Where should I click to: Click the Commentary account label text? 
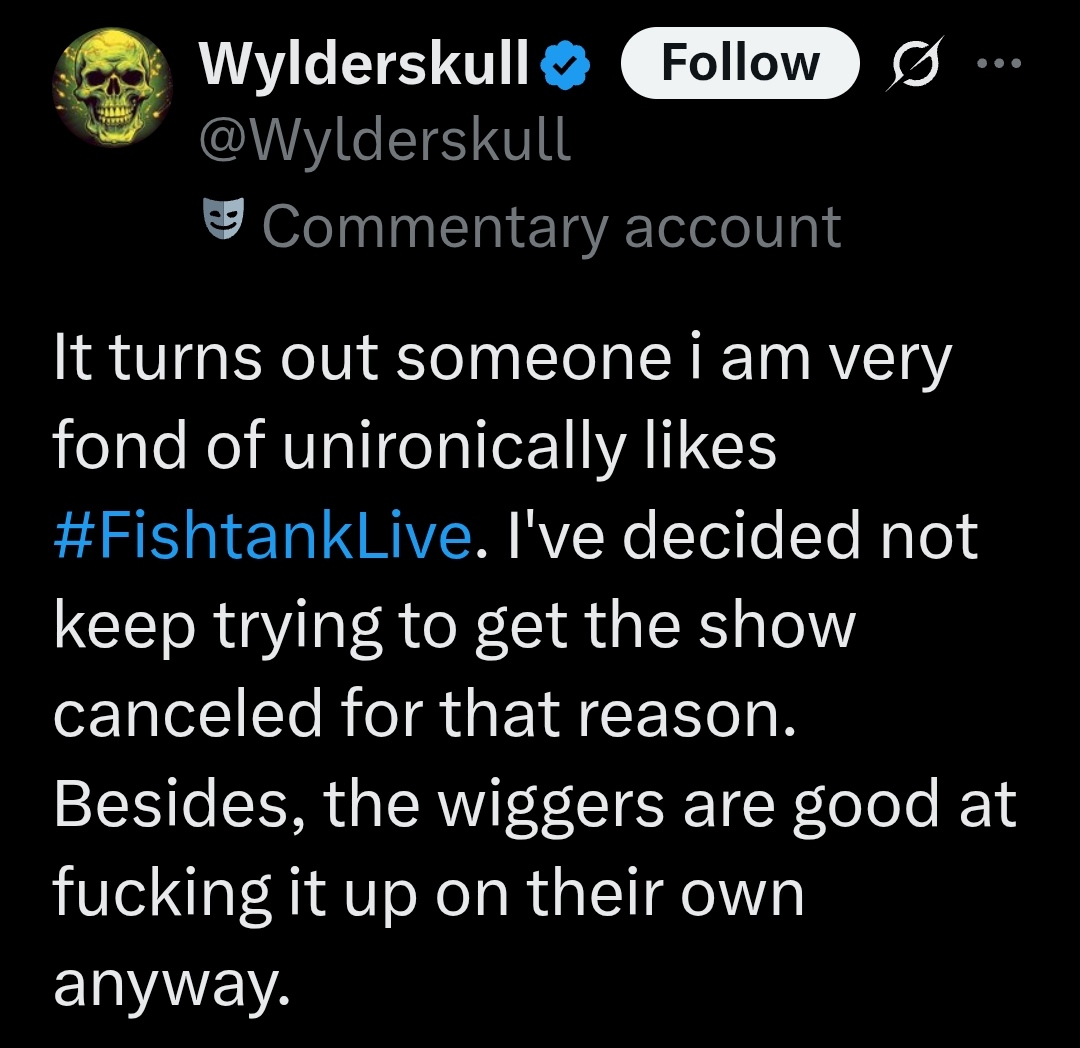551,227
